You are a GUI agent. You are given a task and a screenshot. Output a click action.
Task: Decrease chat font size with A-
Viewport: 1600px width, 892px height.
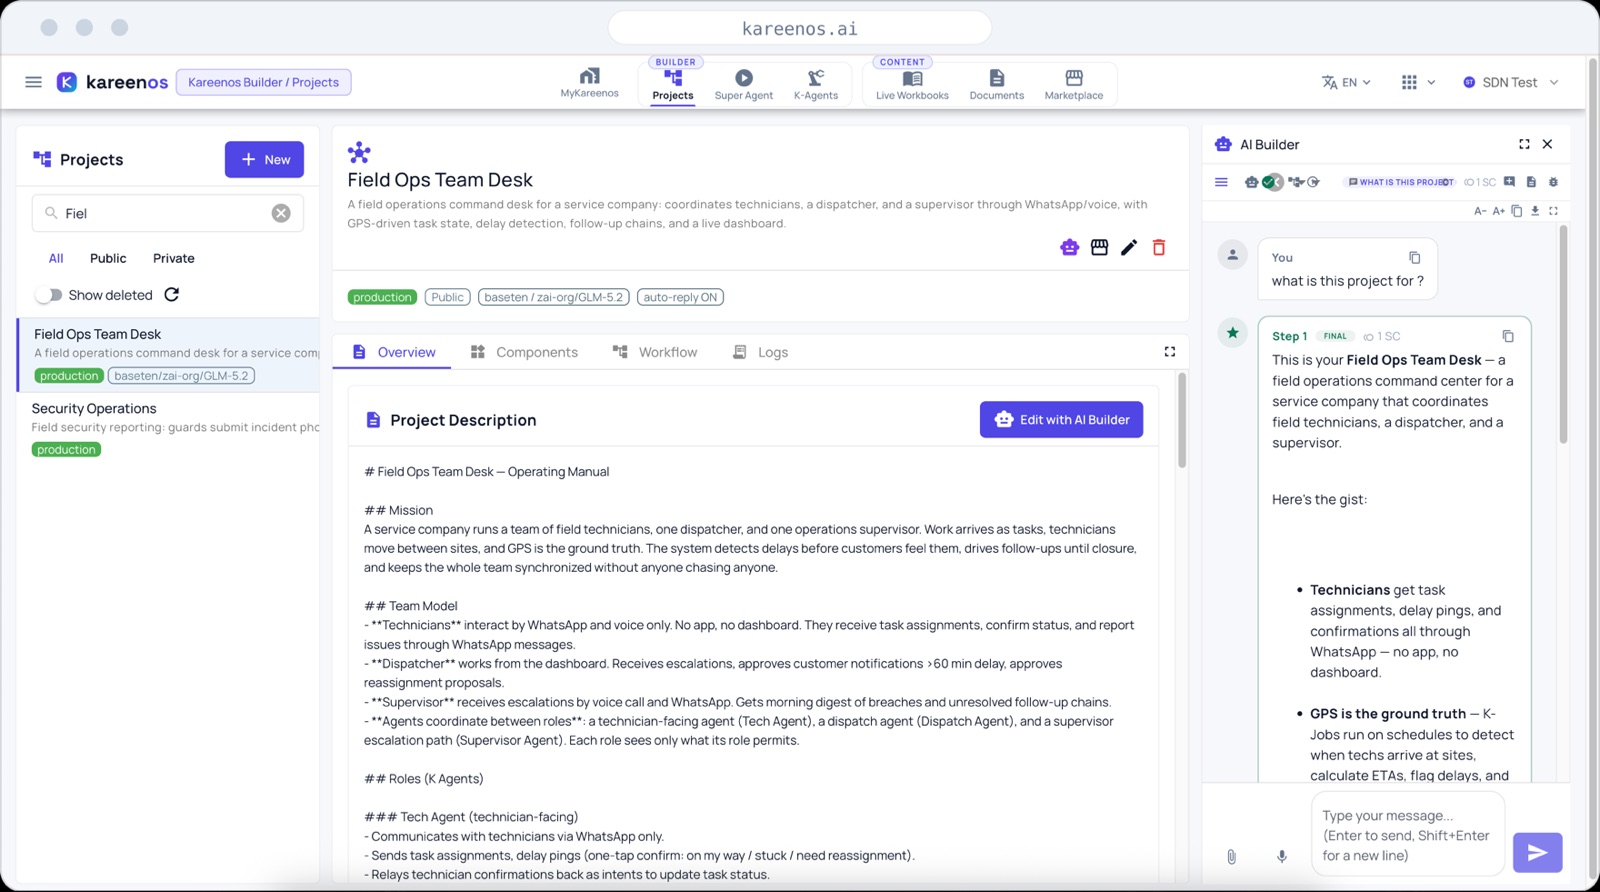(x=1480, y=211)
